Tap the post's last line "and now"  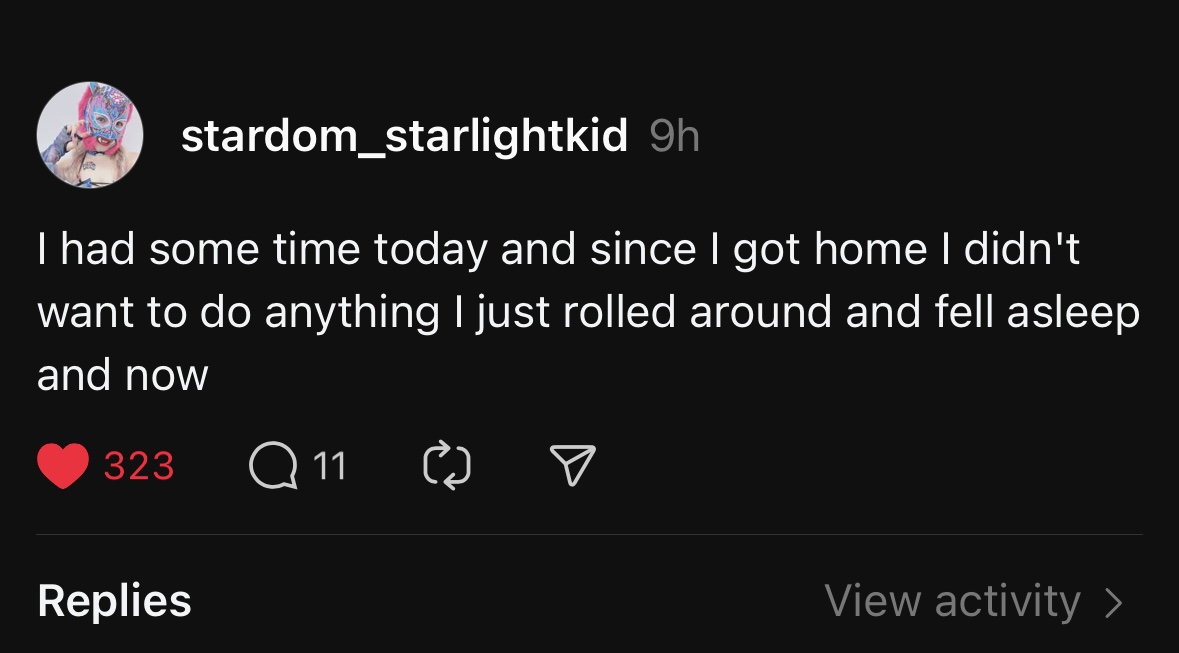point(123,375)
